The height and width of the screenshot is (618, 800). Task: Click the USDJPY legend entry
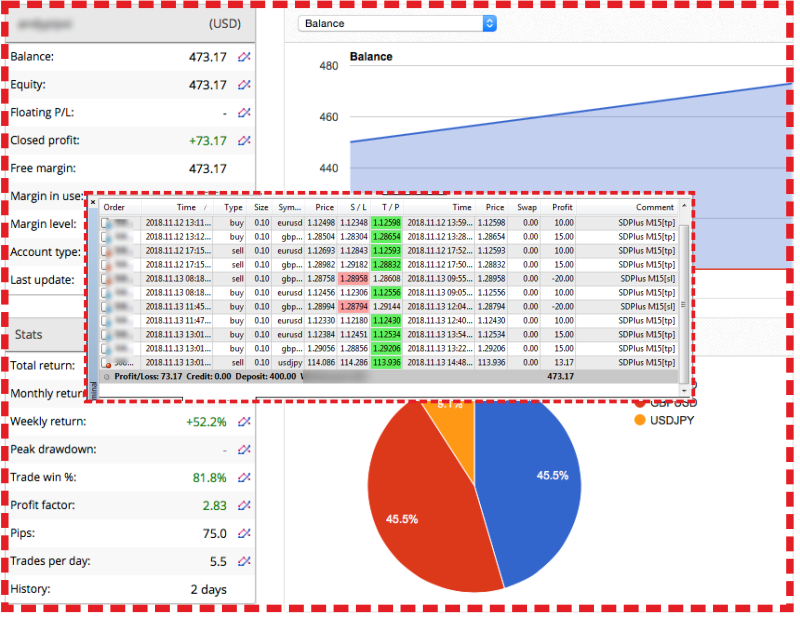(664, 421)
